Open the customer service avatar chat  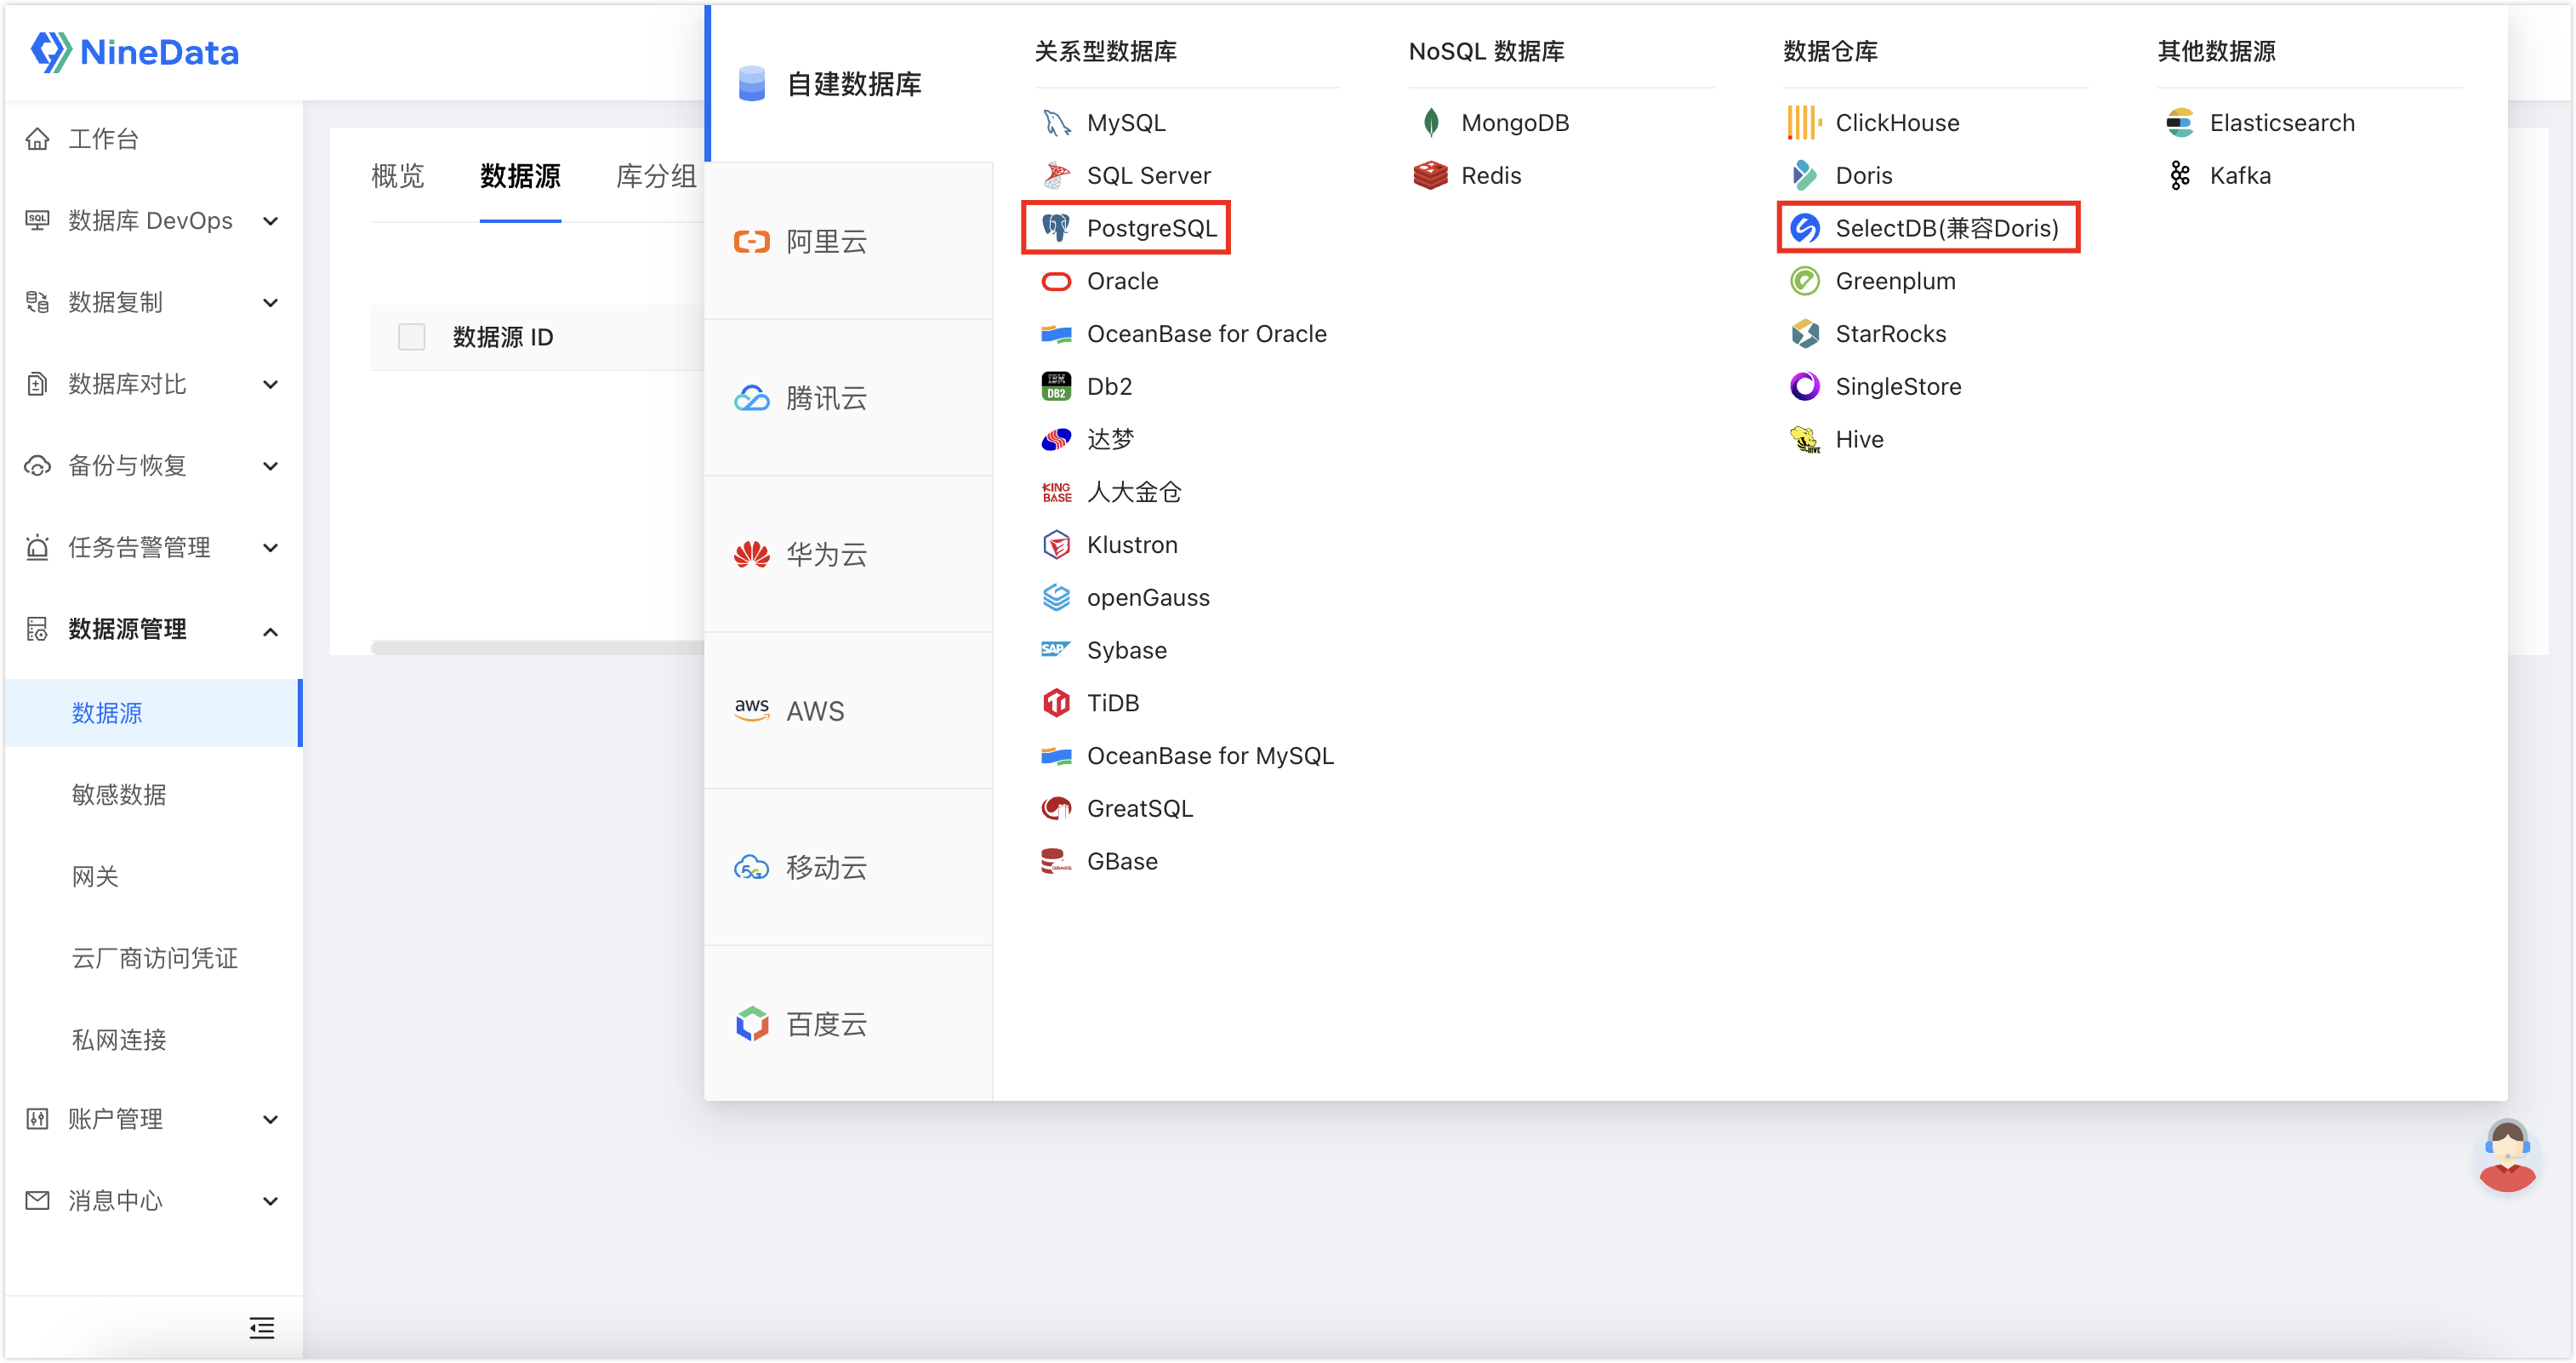[x=2506, y=1158]
